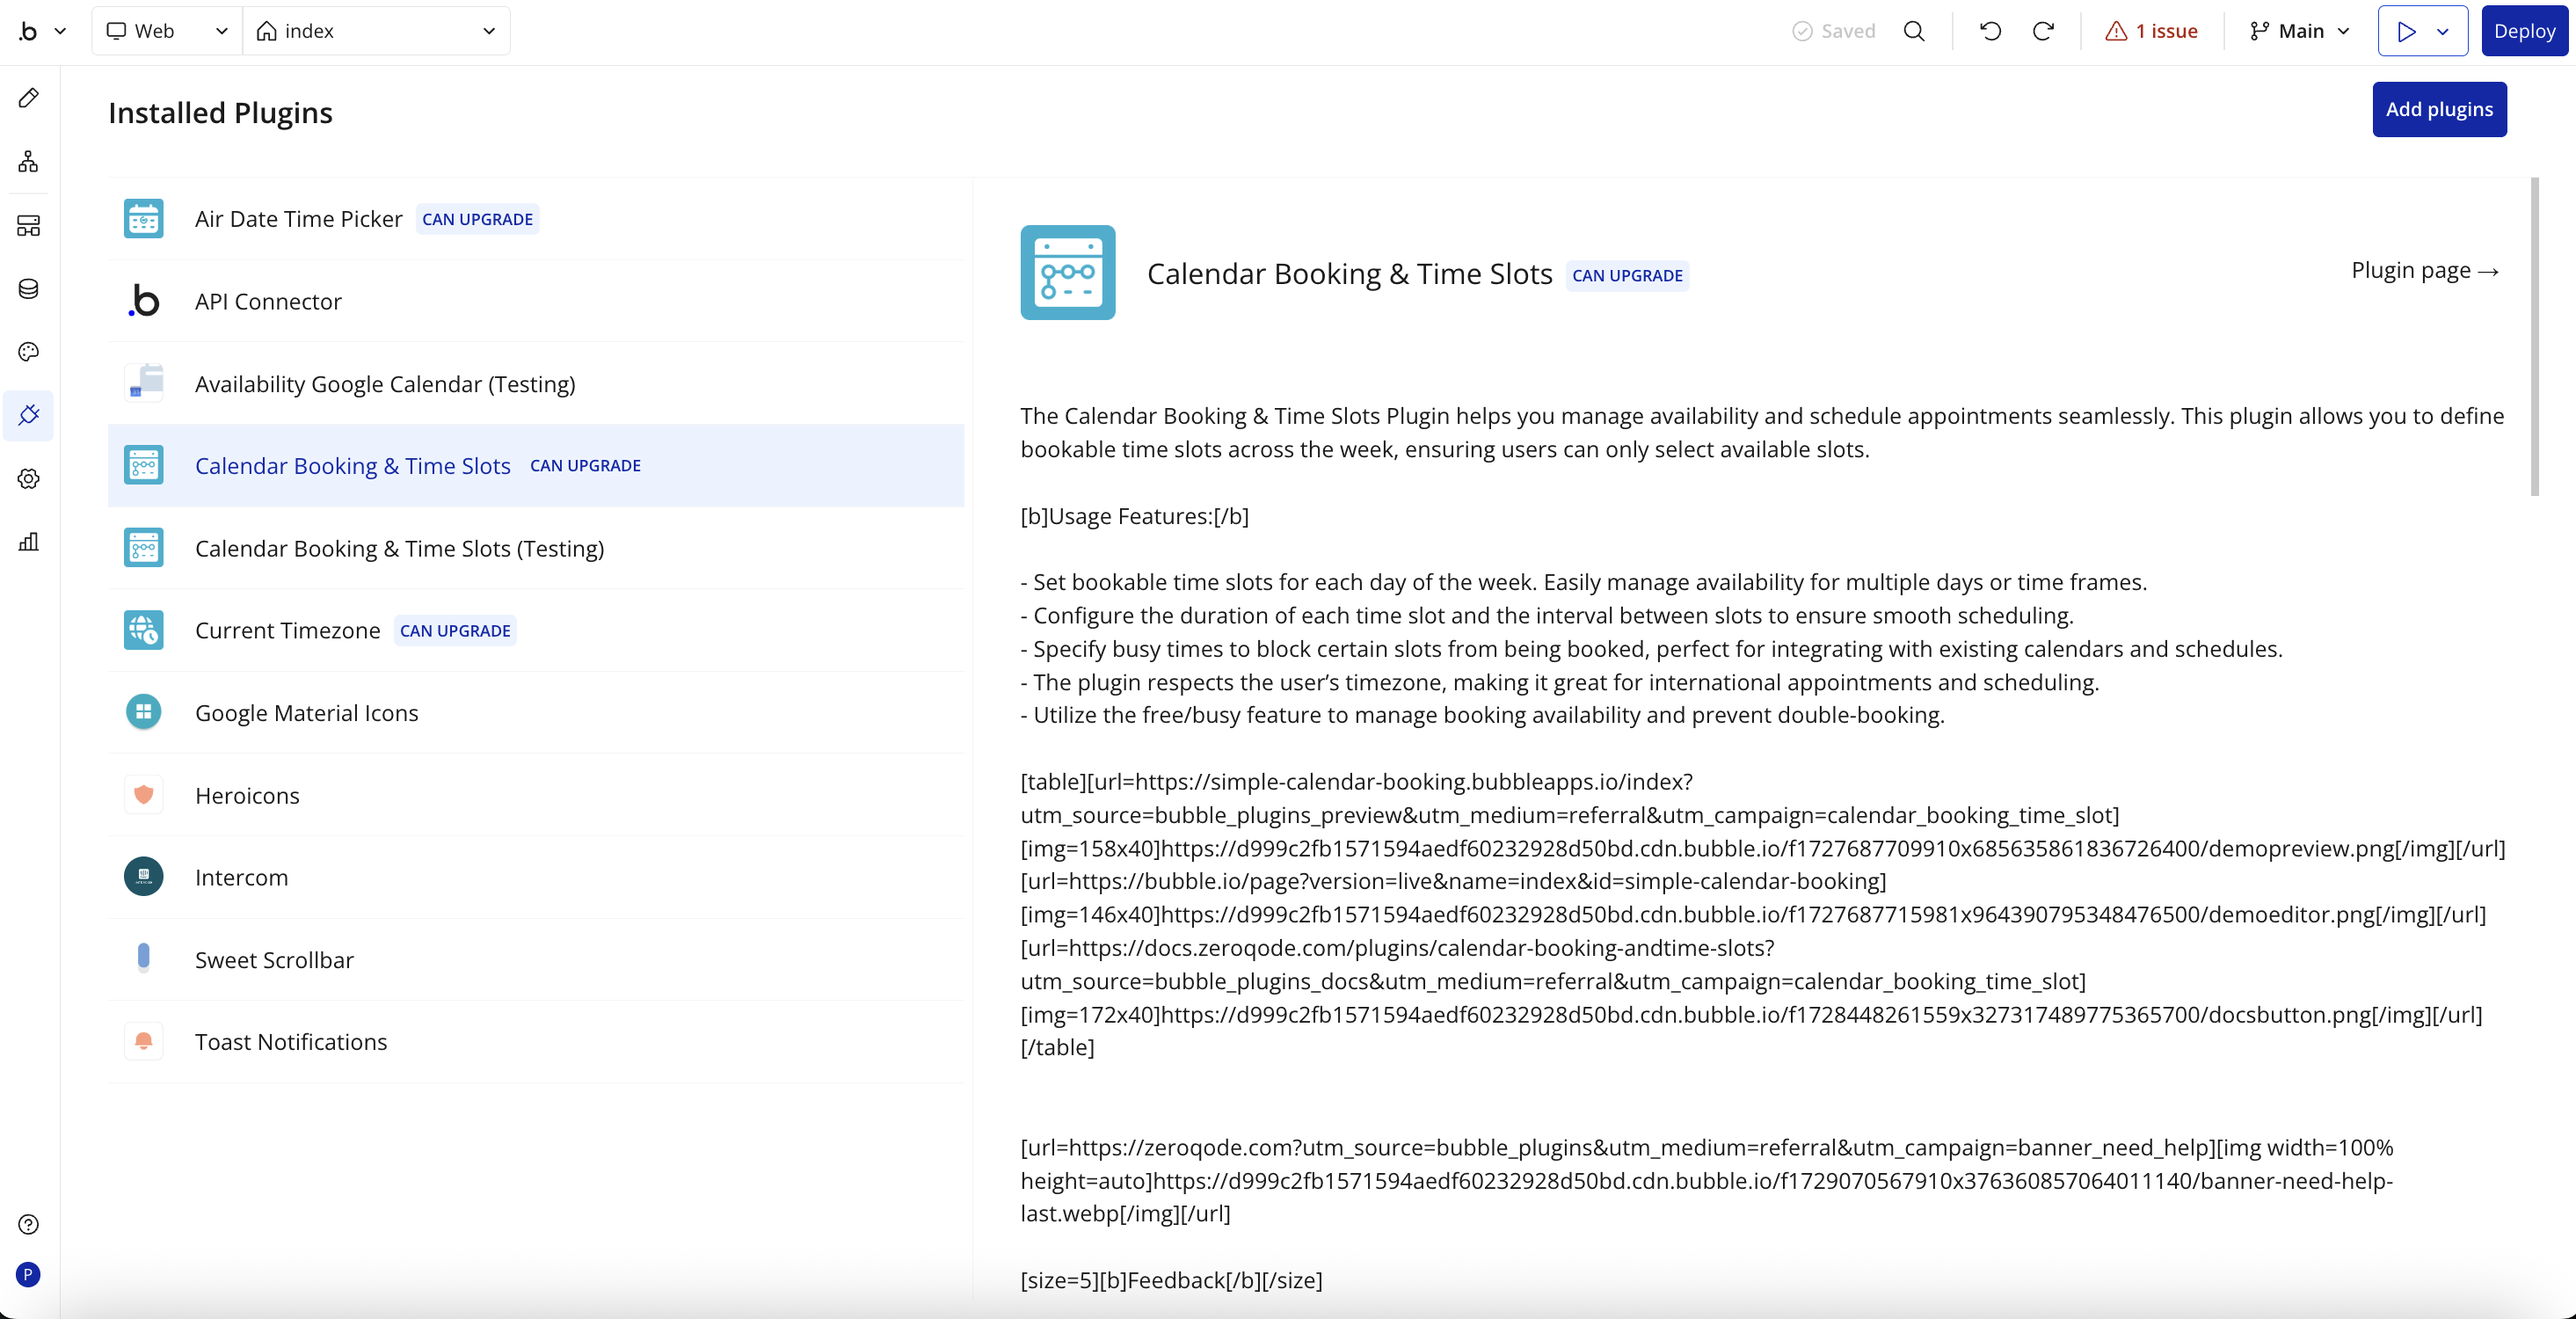Viewport: 2576px width, 1319px height.
Task: Click the search magnifier in top bar
Action: [1914, 31]
